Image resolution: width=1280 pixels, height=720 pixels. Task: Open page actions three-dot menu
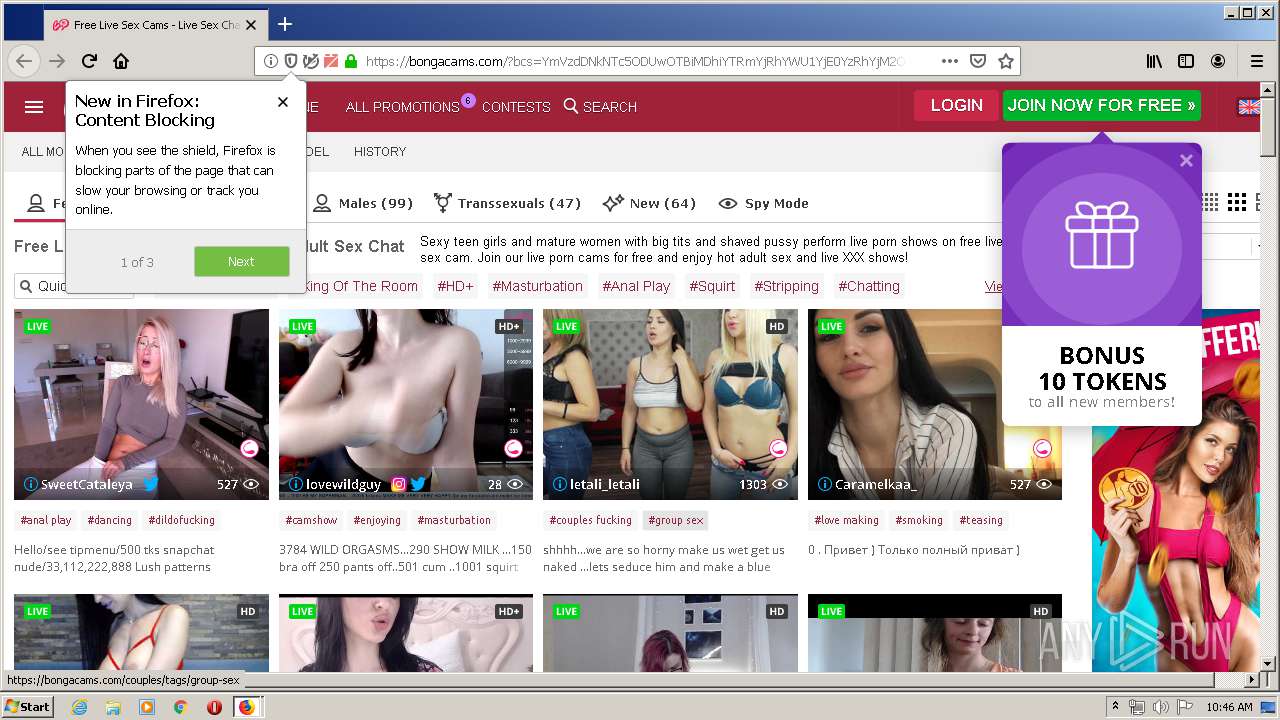[950, 61]
